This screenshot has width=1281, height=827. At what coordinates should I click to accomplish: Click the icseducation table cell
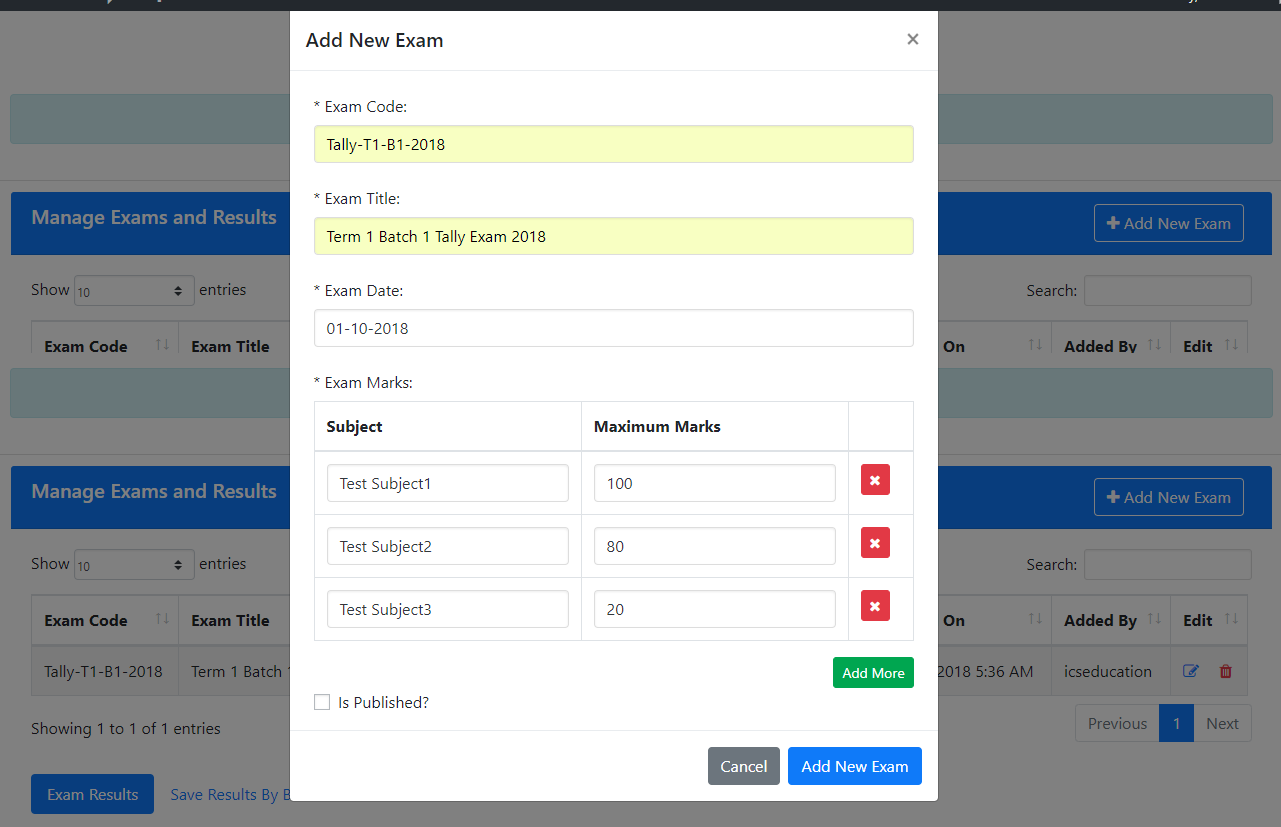click(1111, 671)
